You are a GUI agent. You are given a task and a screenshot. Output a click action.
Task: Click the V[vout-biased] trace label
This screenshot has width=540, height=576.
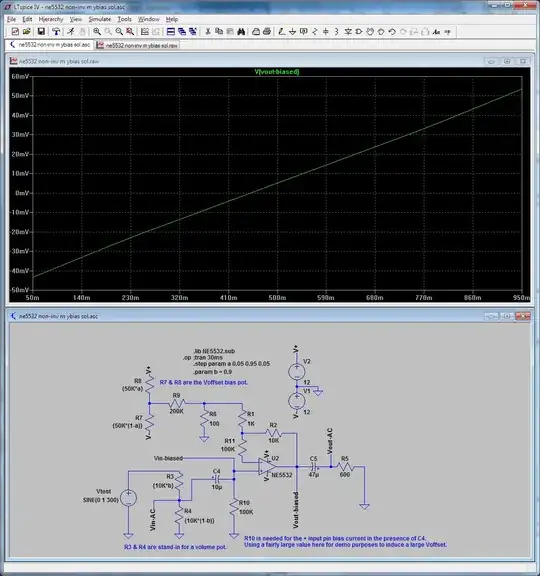[x=277, y=72]
